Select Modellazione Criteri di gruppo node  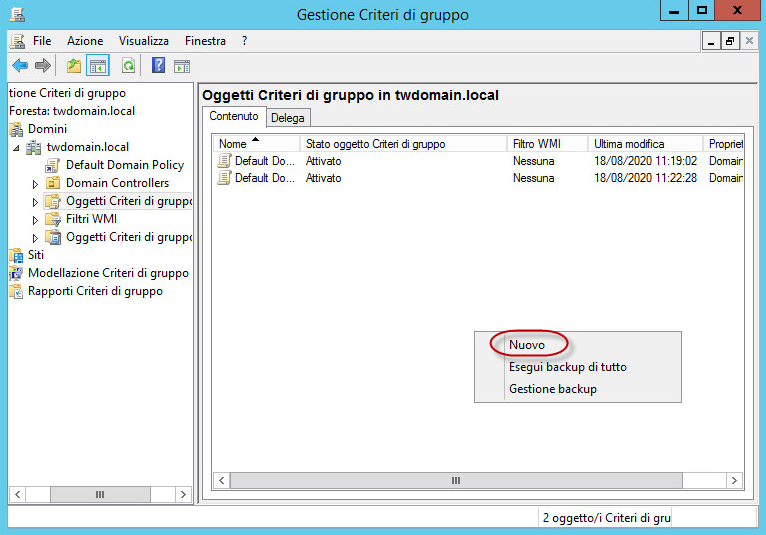108,273
